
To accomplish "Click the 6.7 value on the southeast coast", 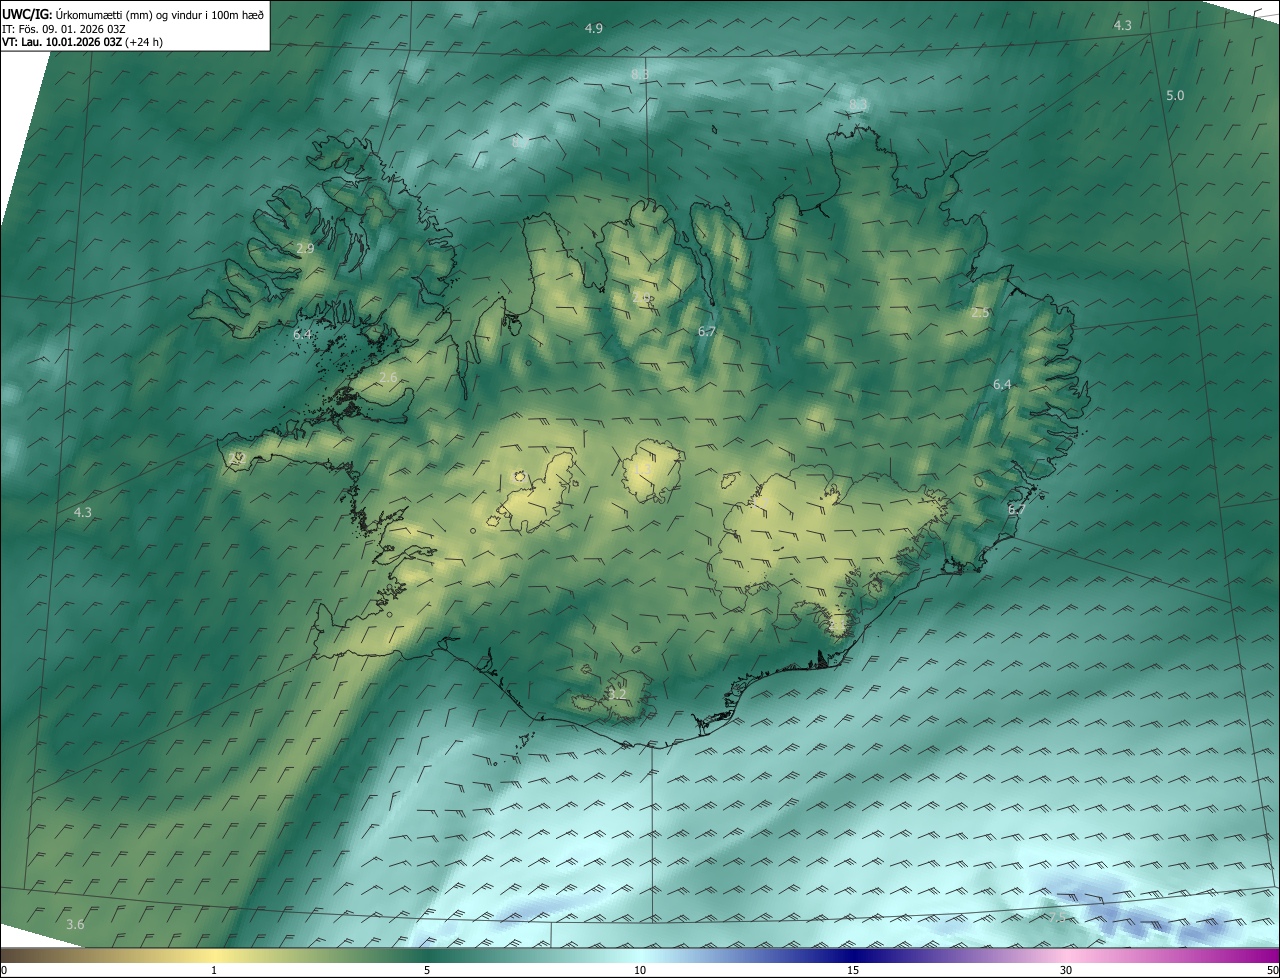I will [1017, 509].
